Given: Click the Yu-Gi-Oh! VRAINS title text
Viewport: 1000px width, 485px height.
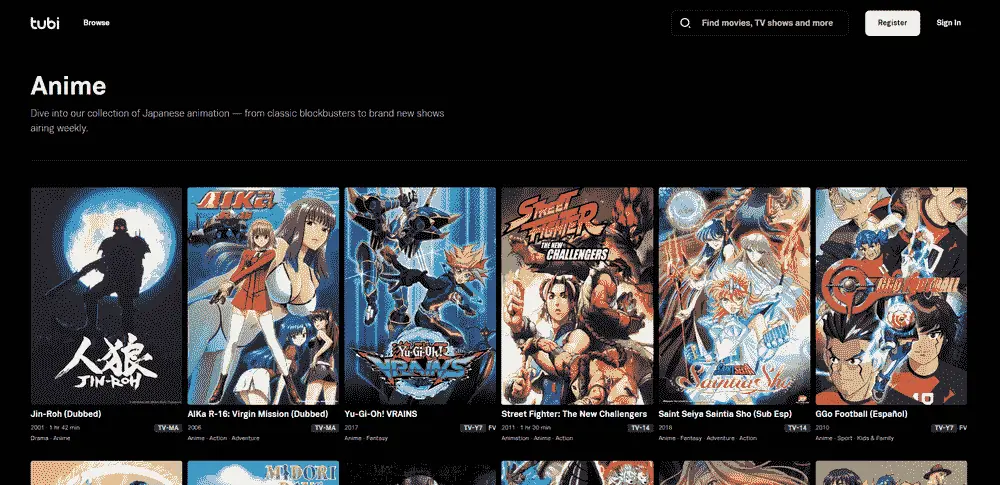Looking at the screenshot, I should tap(381, 414).
